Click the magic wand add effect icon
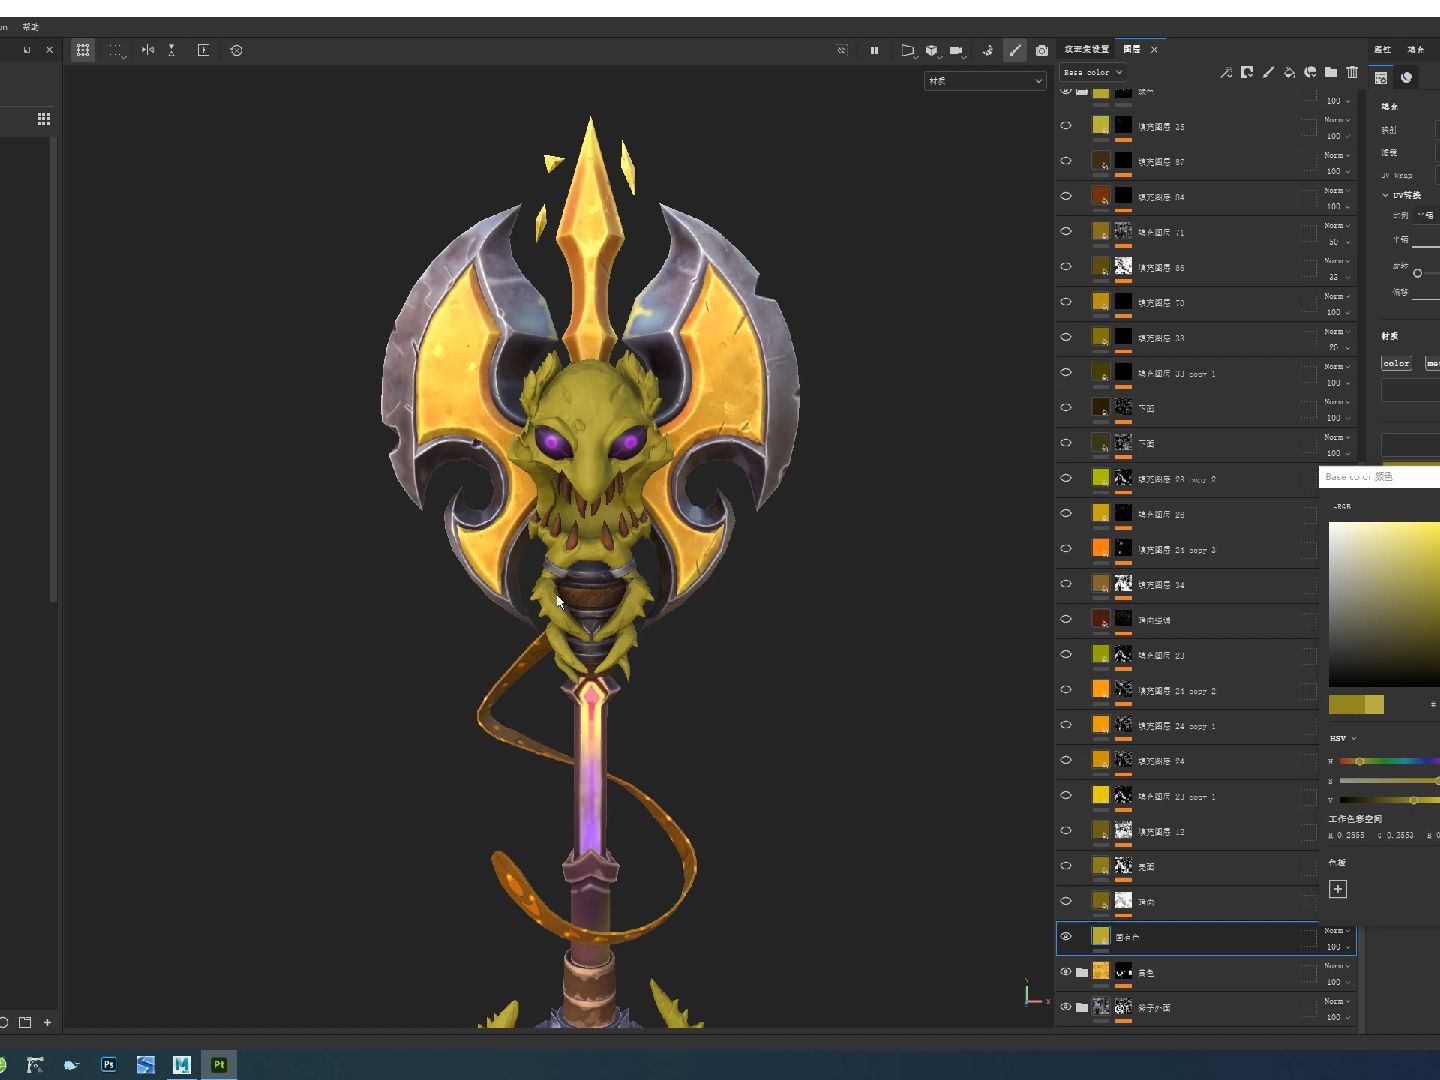Screen dimensions: 1440x1080 pos(1226,72)
